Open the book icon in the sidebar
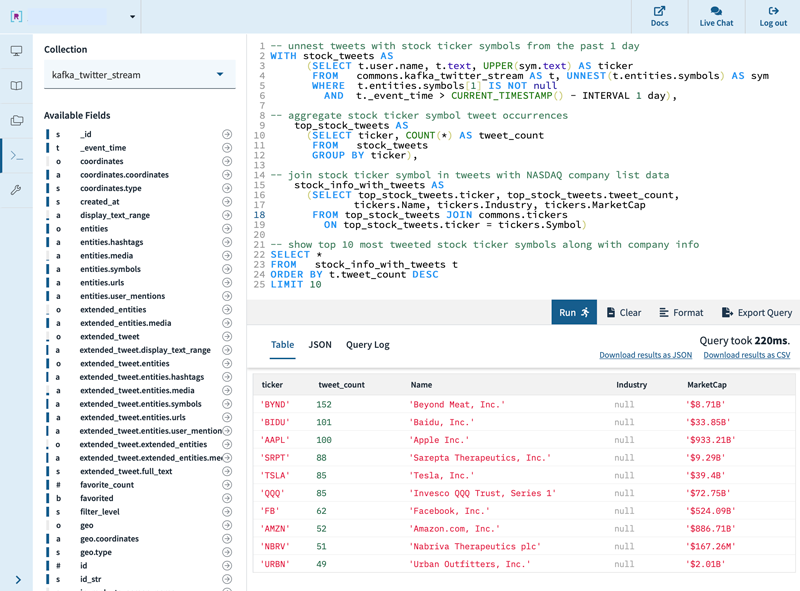 [x=16, y=85]
